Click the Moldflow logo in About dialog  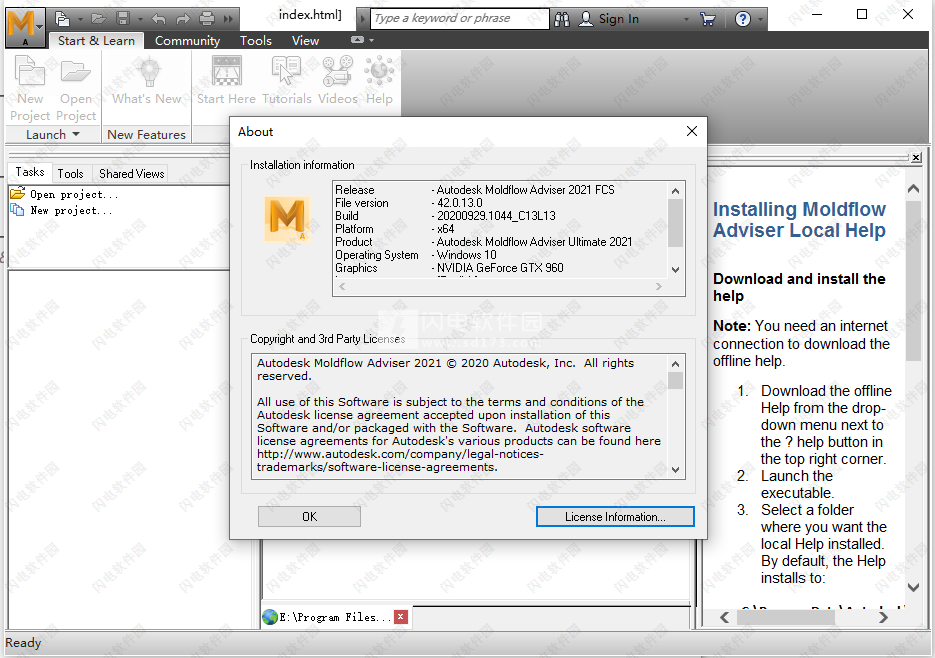287,219
